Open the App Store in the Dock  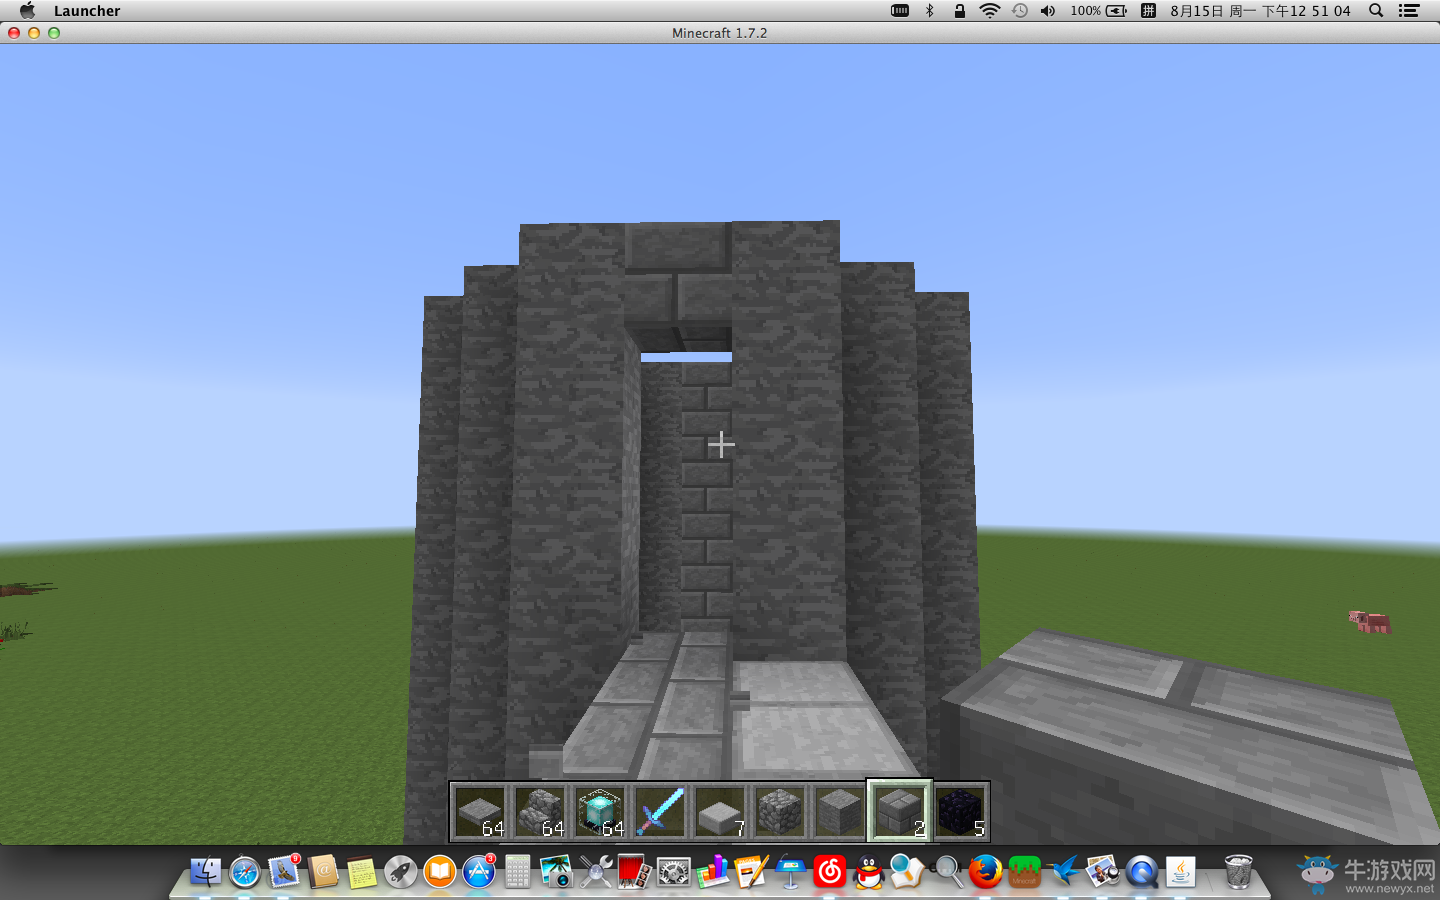[x=479, y=871]
